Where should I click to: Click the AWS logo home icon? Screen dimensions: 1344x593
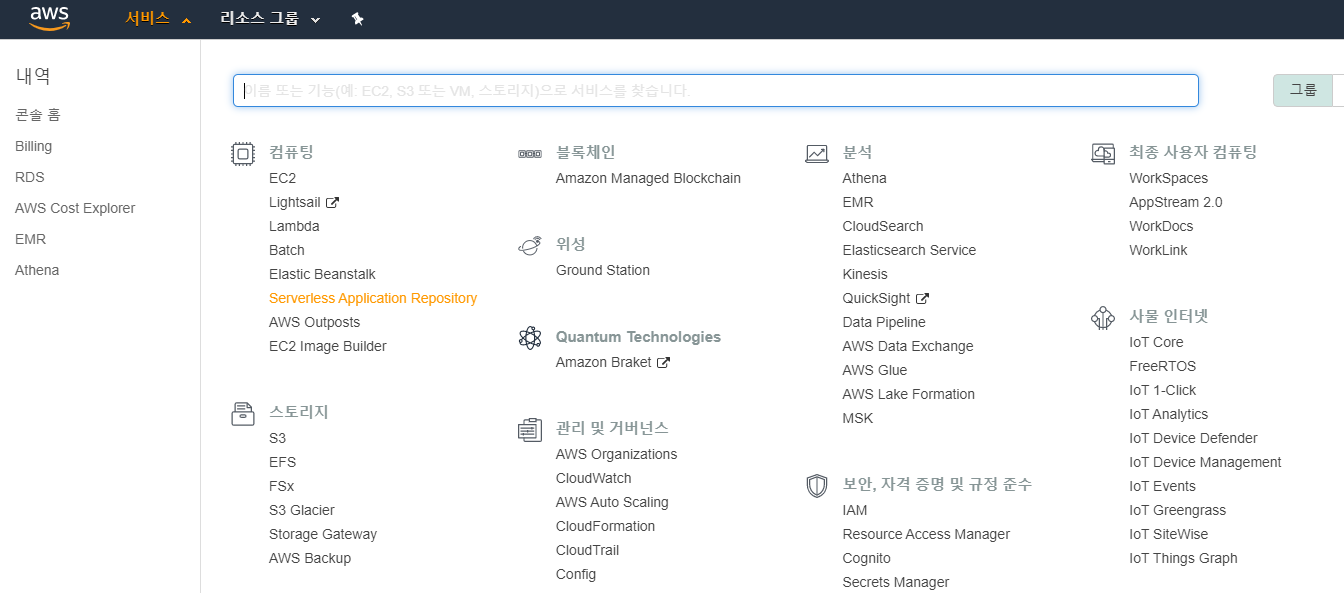[x=49, y=18]
